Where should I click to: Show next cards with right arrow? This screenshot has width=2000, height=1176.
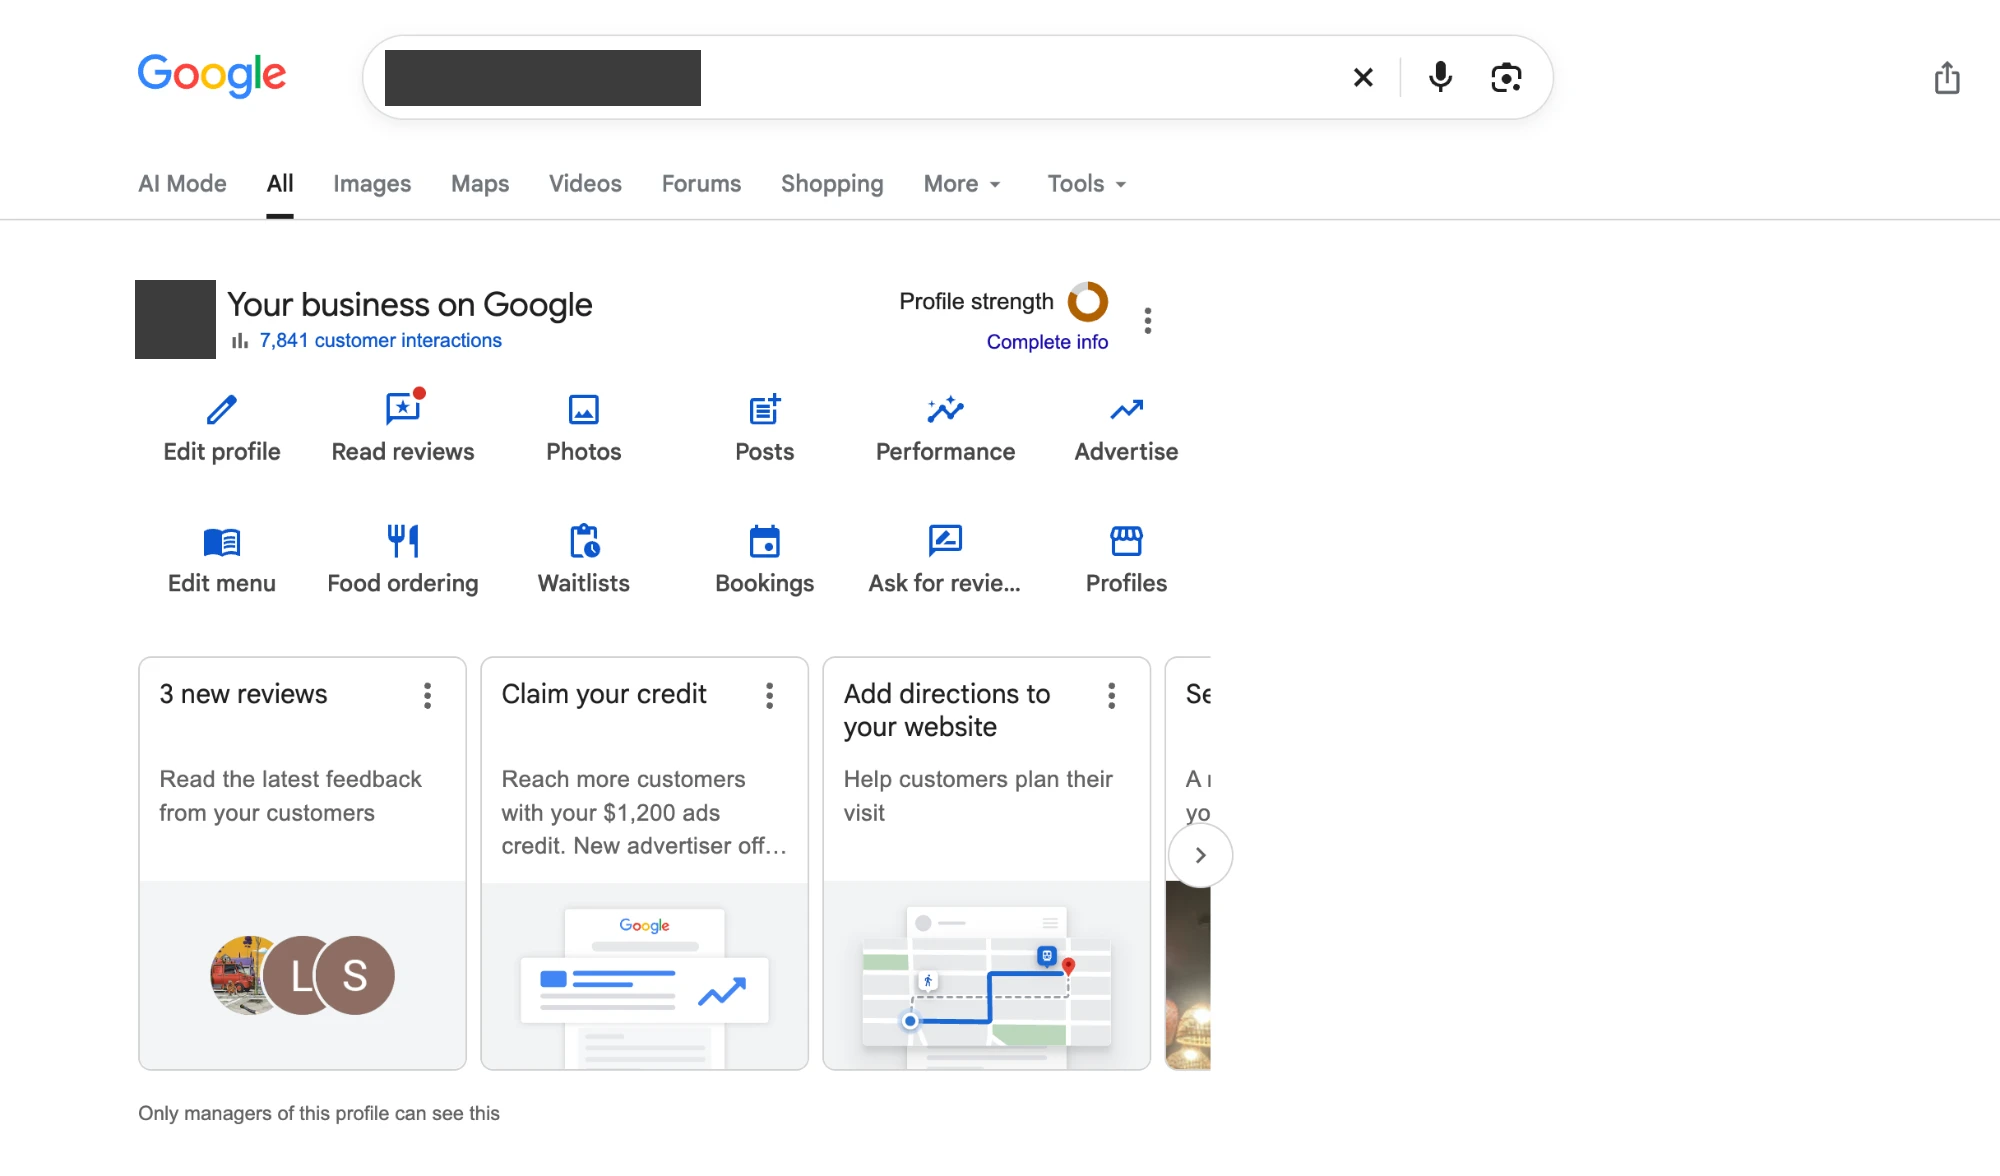tap(1200, 855)
